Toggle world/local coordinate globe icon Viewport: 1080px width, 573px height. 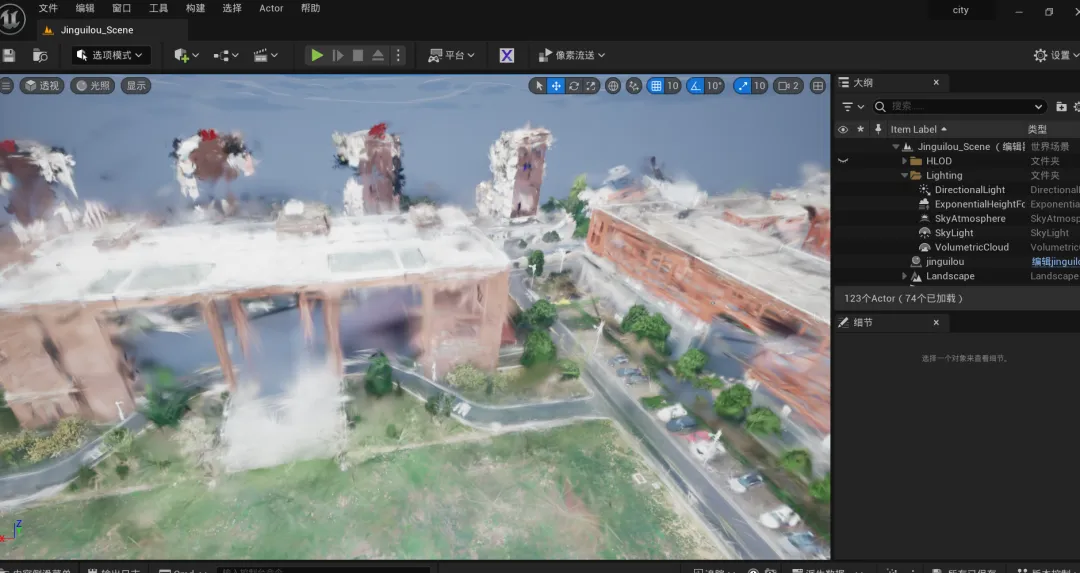tap(613, 86)
